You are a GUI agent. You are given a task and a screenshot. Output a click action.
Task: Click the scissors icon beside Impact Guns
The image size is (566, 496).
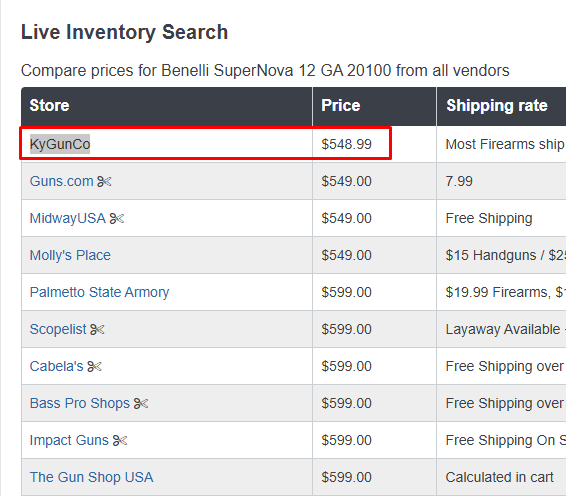click(120, 440)
